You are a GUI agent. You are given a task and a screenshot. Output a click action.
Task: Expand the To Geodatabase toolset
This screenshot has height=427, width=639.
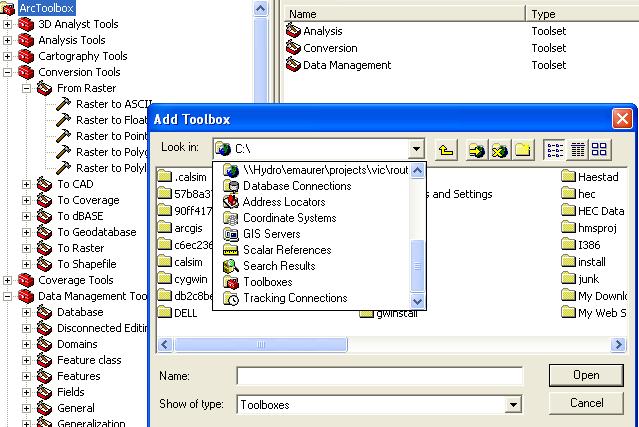(x=26, y=232)
